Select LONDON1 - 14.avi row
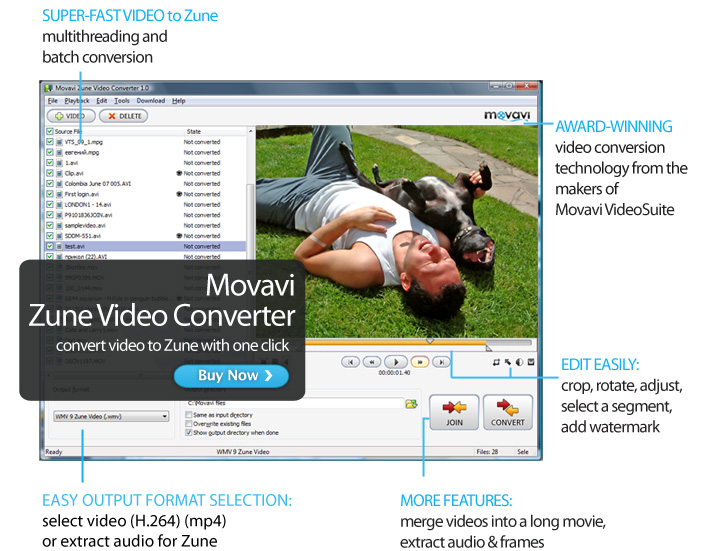 click(x=146, y=205)
